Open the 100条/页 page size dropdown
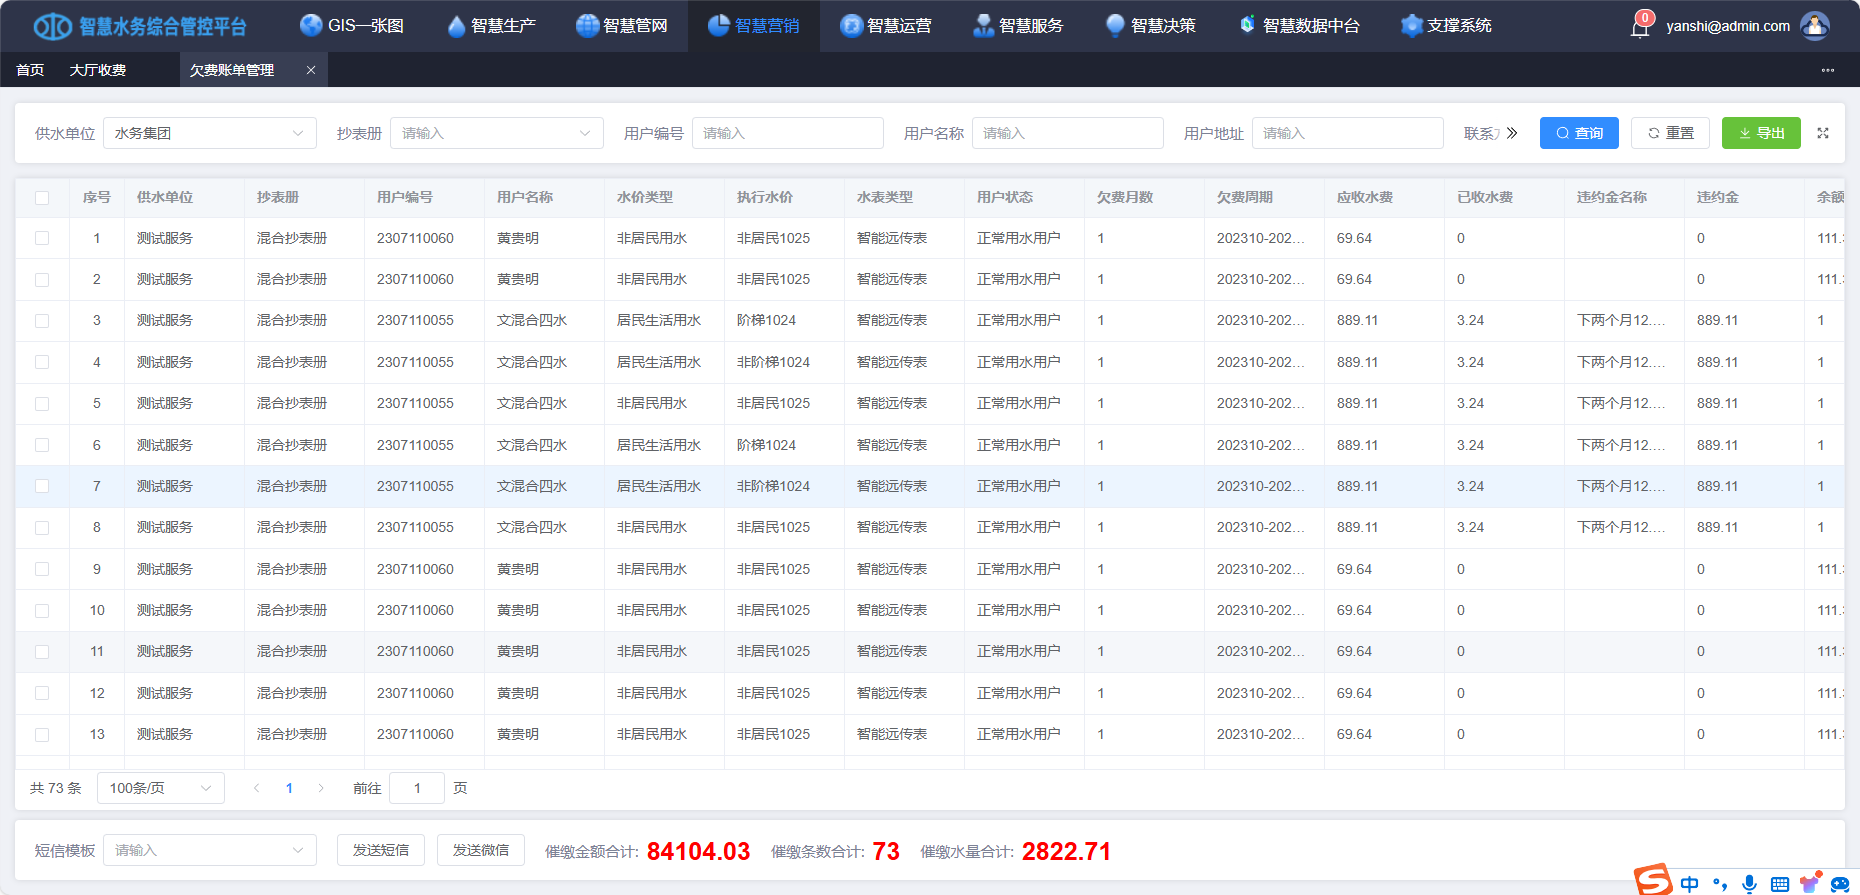The width and height of the screenshot is (1860, 895). (x=160, y=788)
